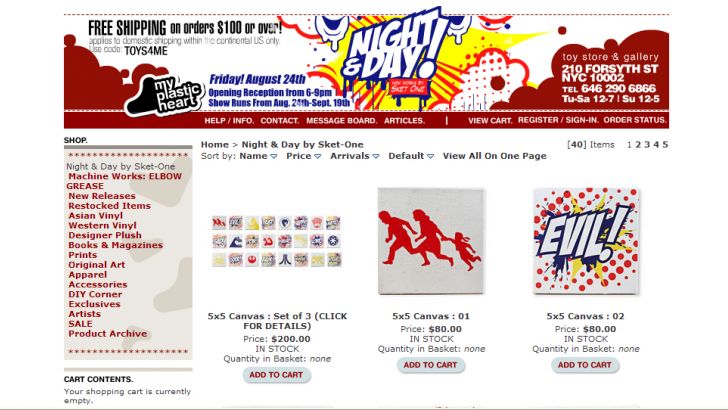
Task: Click the My Plastic Heart logo
Action: [x=163, y=97]
